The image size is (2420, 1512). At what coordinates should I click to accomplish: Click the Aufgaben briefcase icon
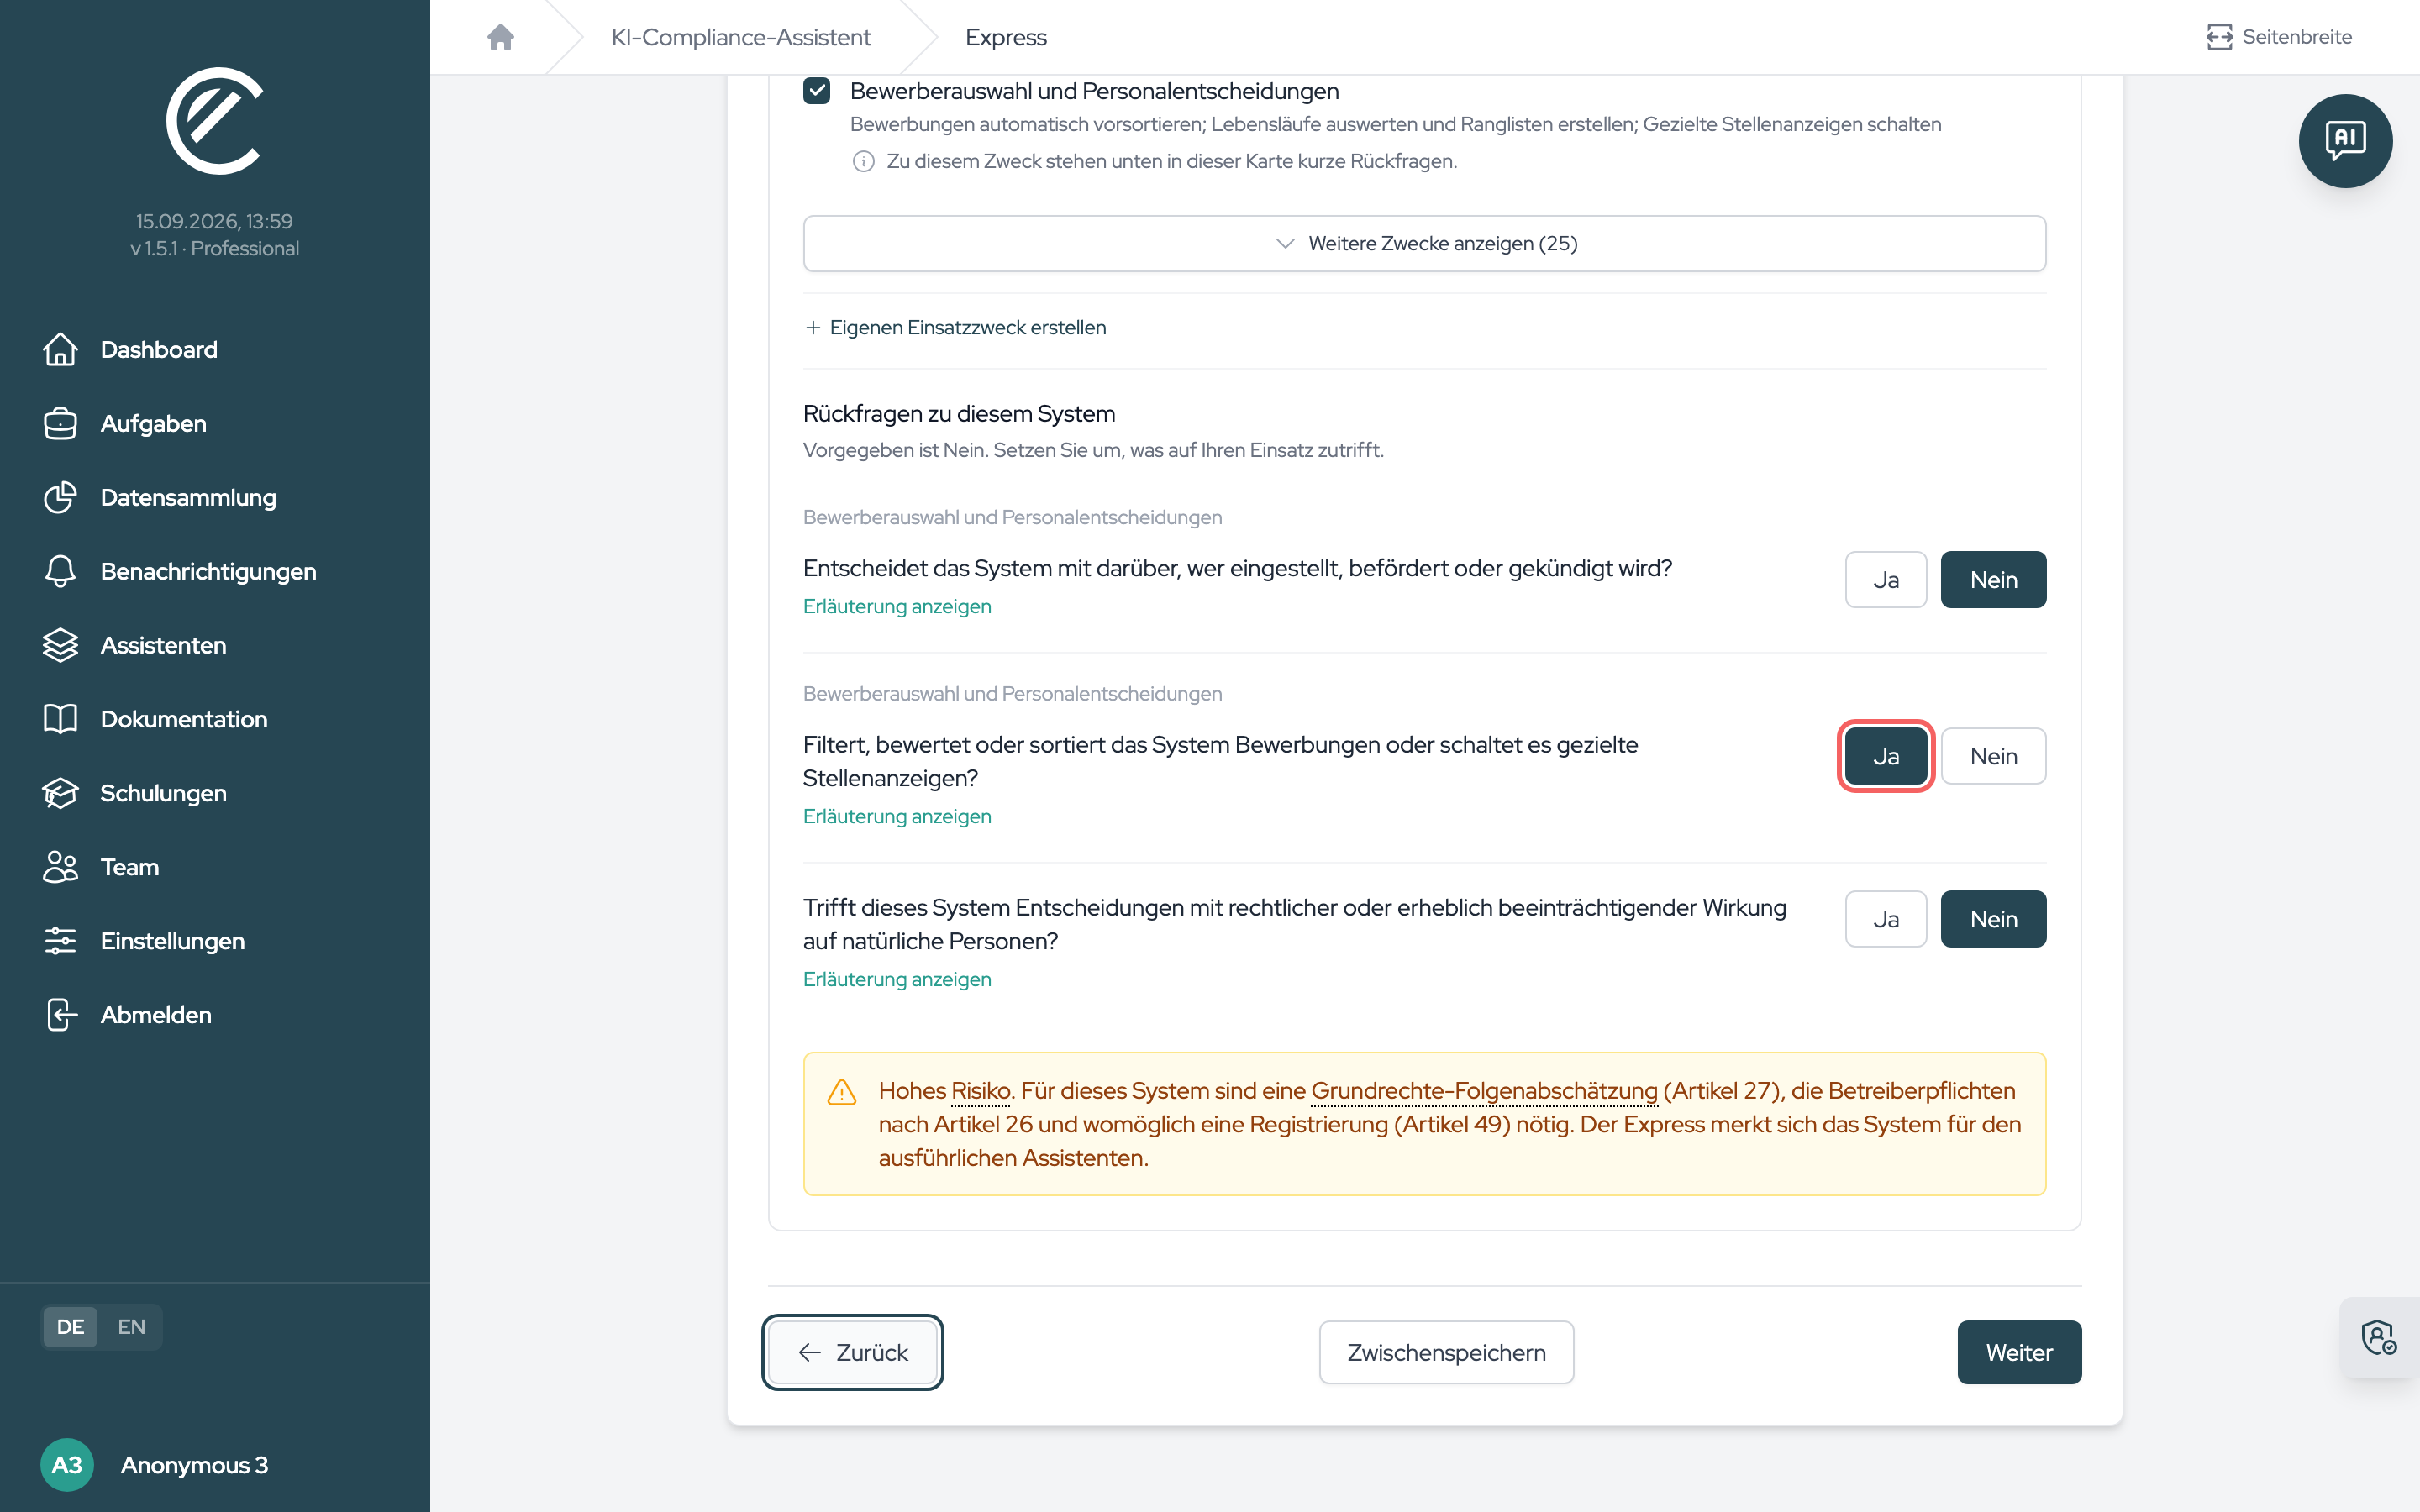coord(60,423)
